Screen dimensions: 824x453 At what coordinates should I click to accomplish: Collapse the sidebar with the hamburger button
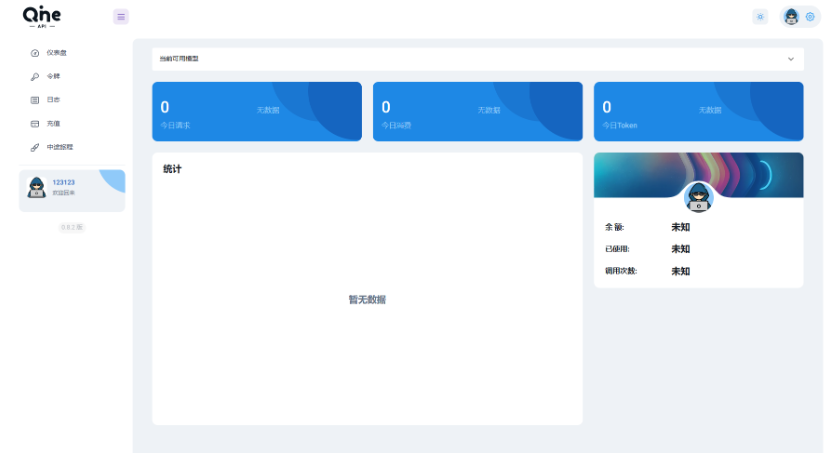(121, 16)
